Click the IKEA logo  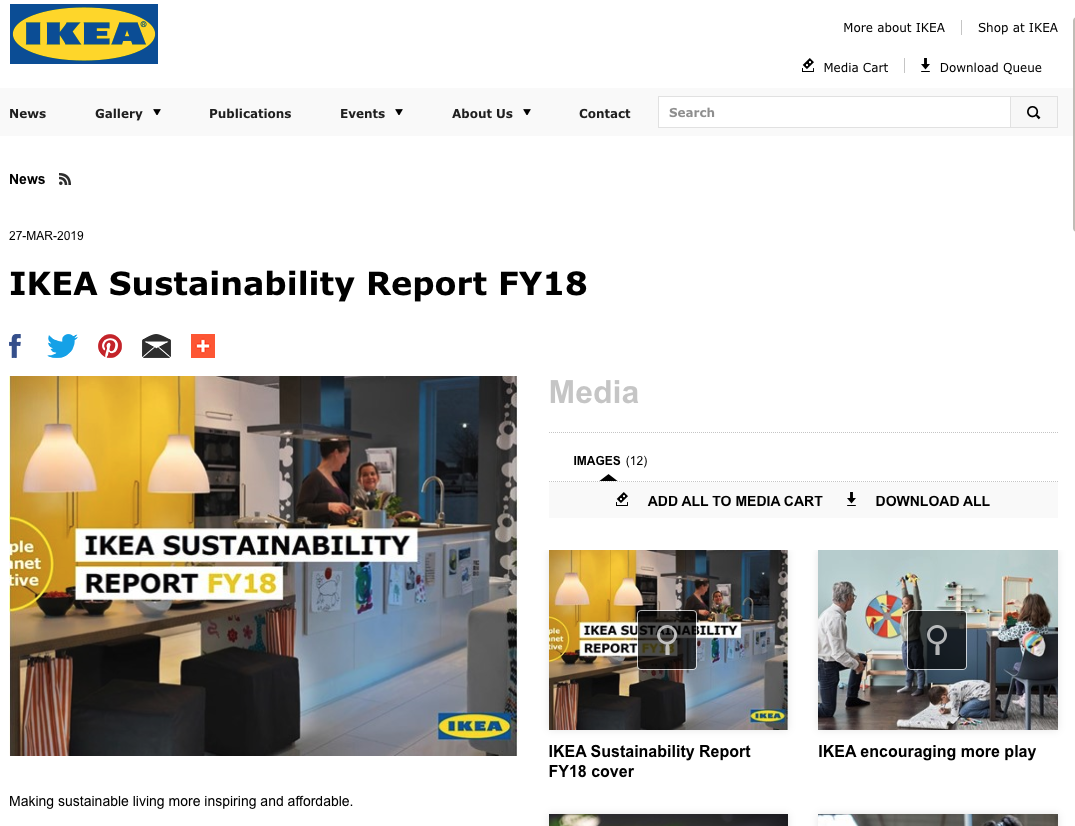point(83,33)
